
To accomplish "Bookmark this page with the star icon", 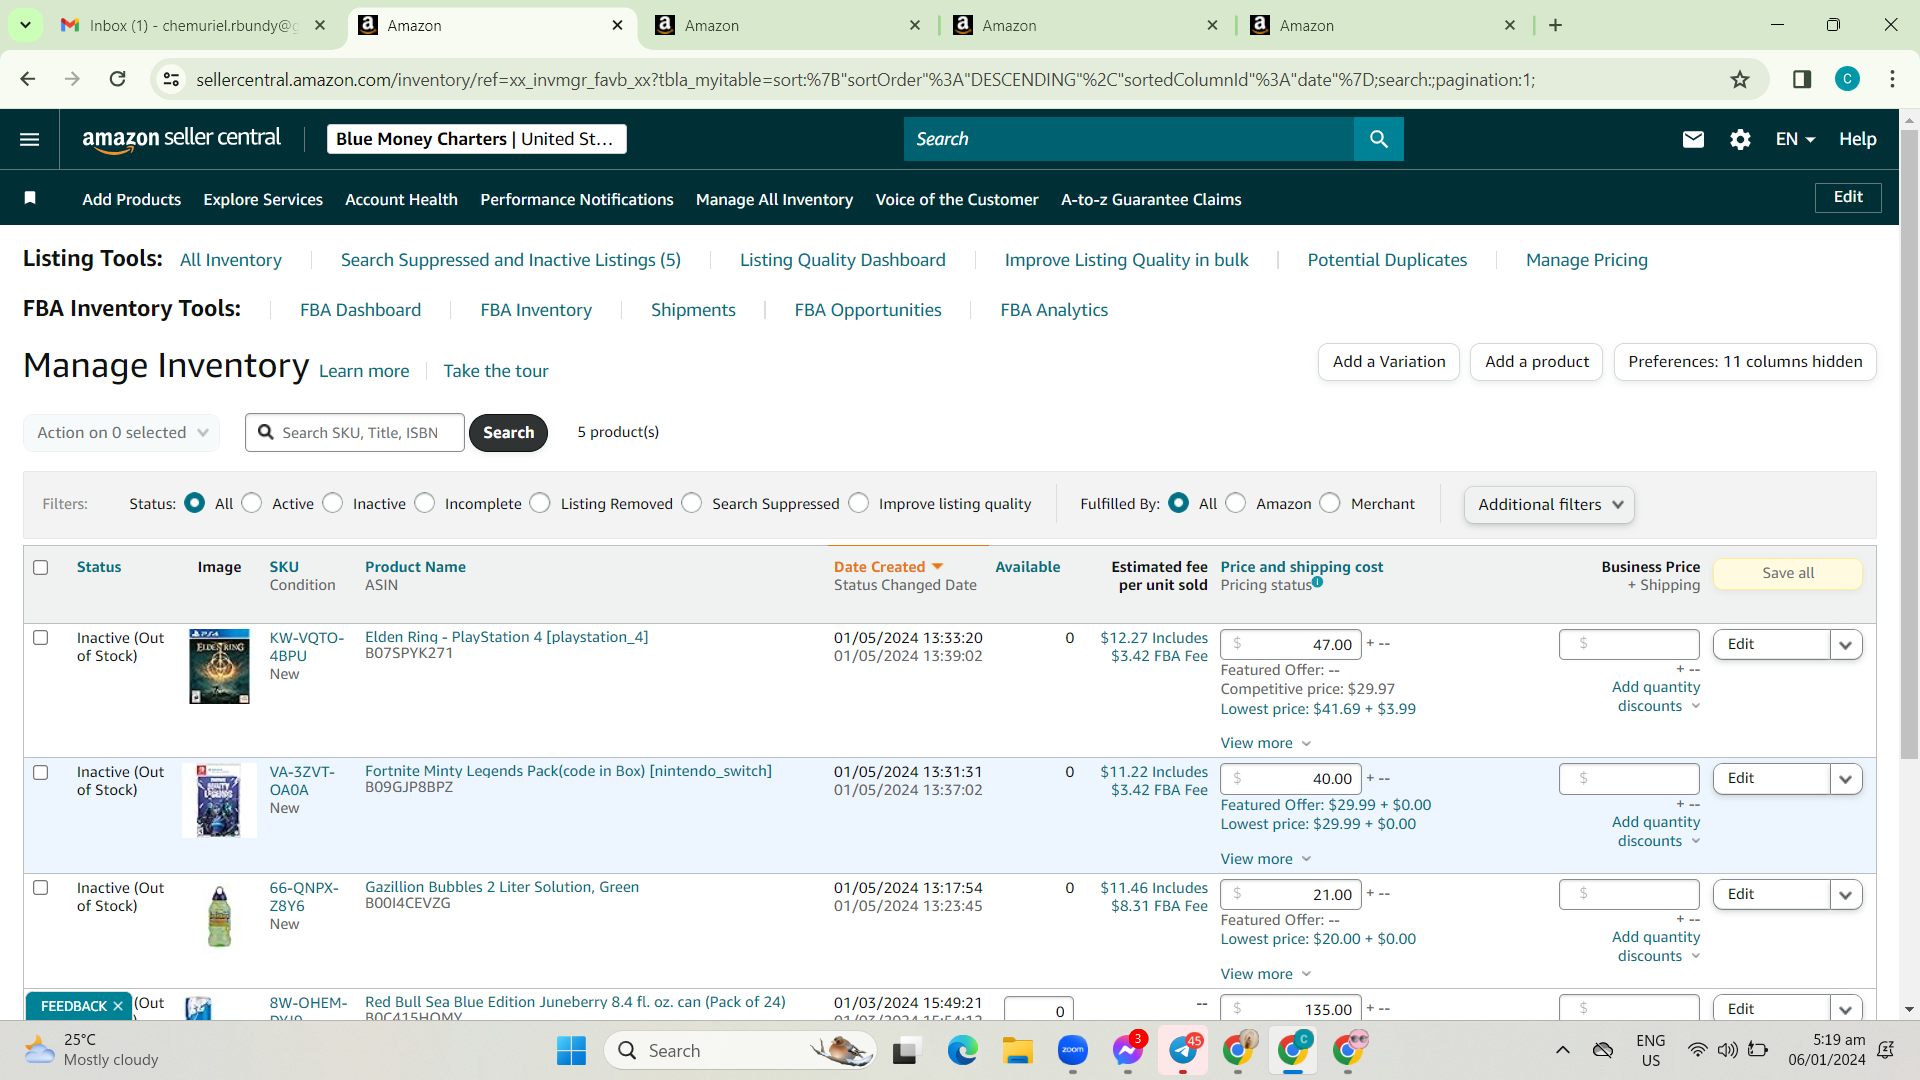I will (x=1740, y=79).
